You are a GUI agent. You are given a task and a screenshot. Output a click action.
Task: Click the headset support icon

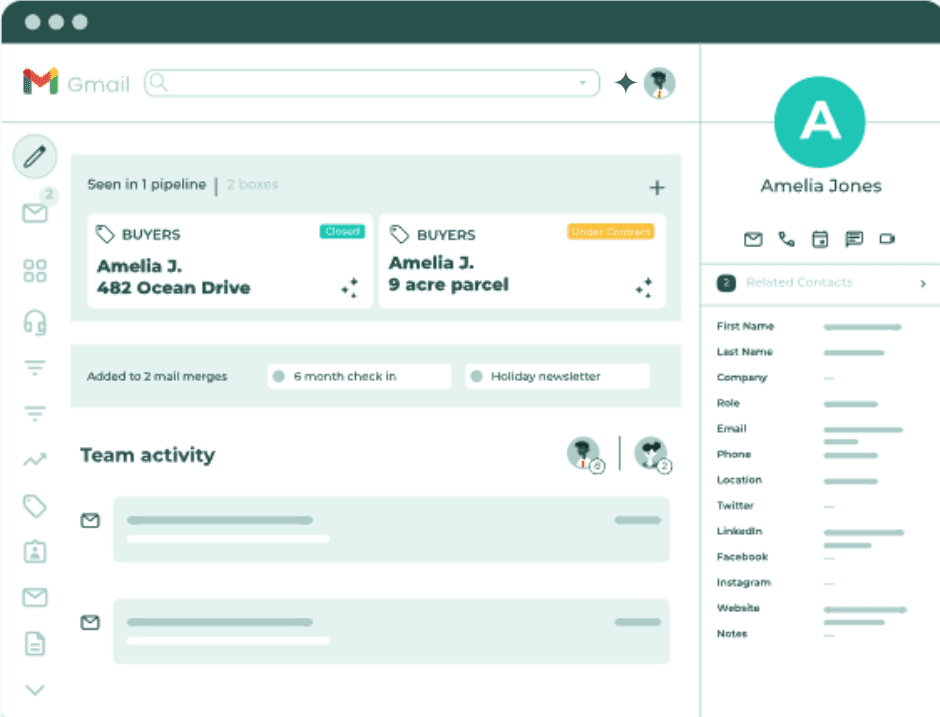(x=35, y=322)
